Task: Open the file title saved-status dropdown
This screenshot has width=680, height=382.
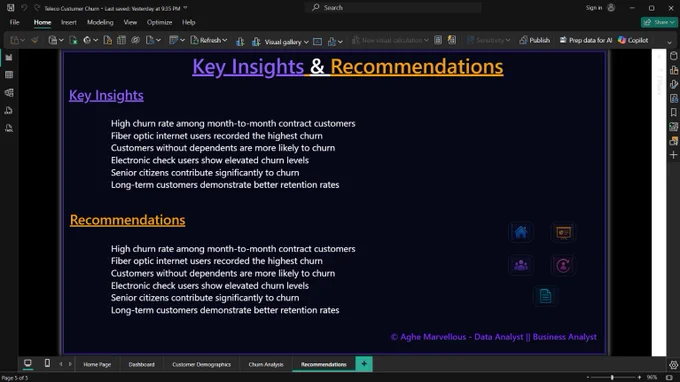Action: [x=186, y=8]
